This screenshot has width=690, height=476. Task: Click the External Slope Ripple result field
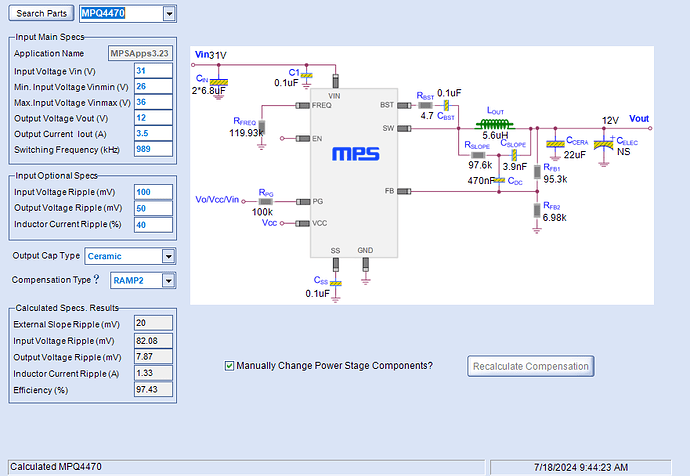[153, 323]
